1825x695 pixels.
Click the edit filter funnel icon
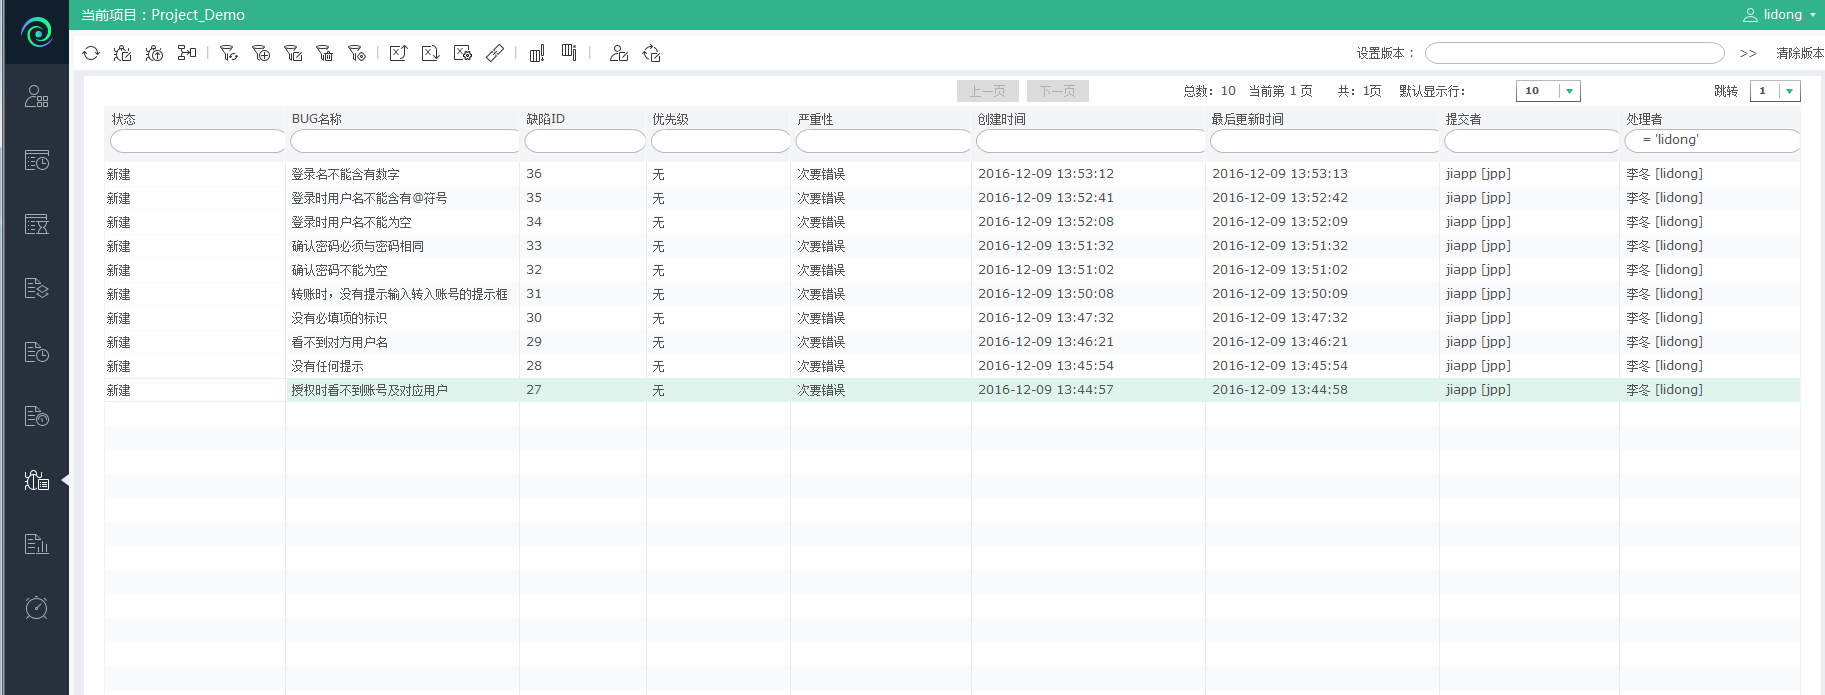293,53
